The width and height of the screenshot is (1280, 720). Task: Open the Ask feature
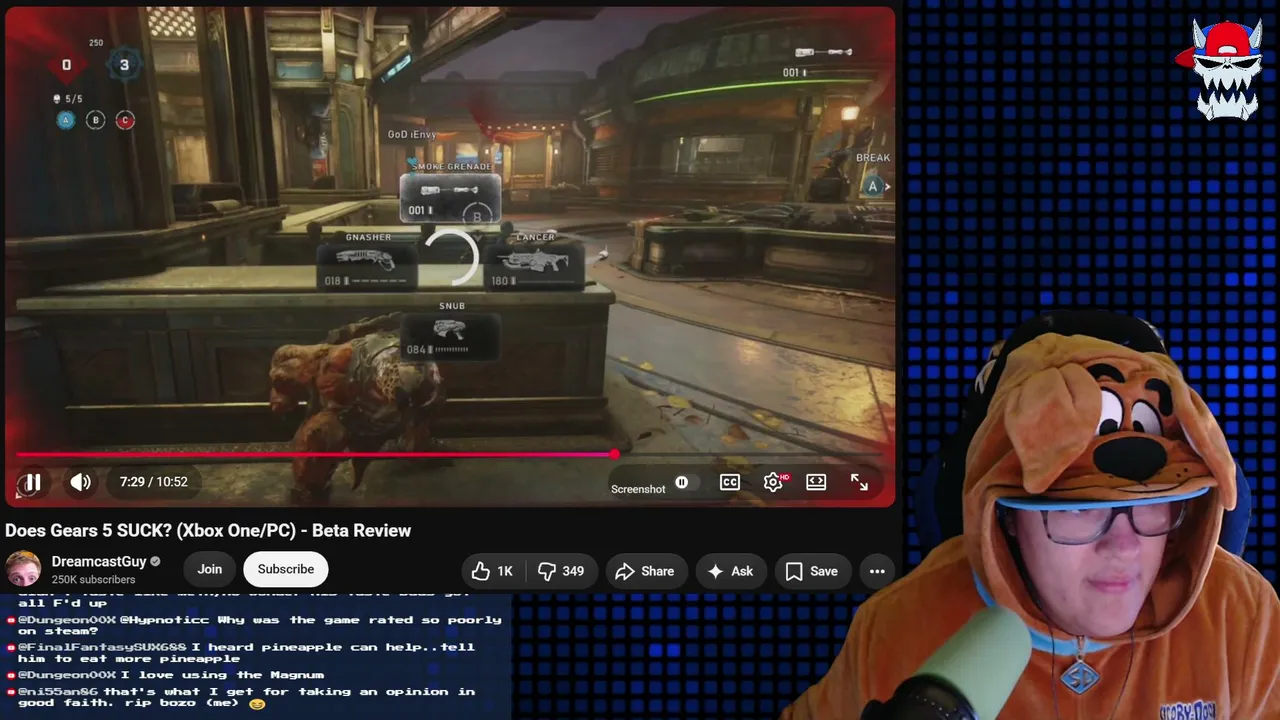[x=730, y=571]
